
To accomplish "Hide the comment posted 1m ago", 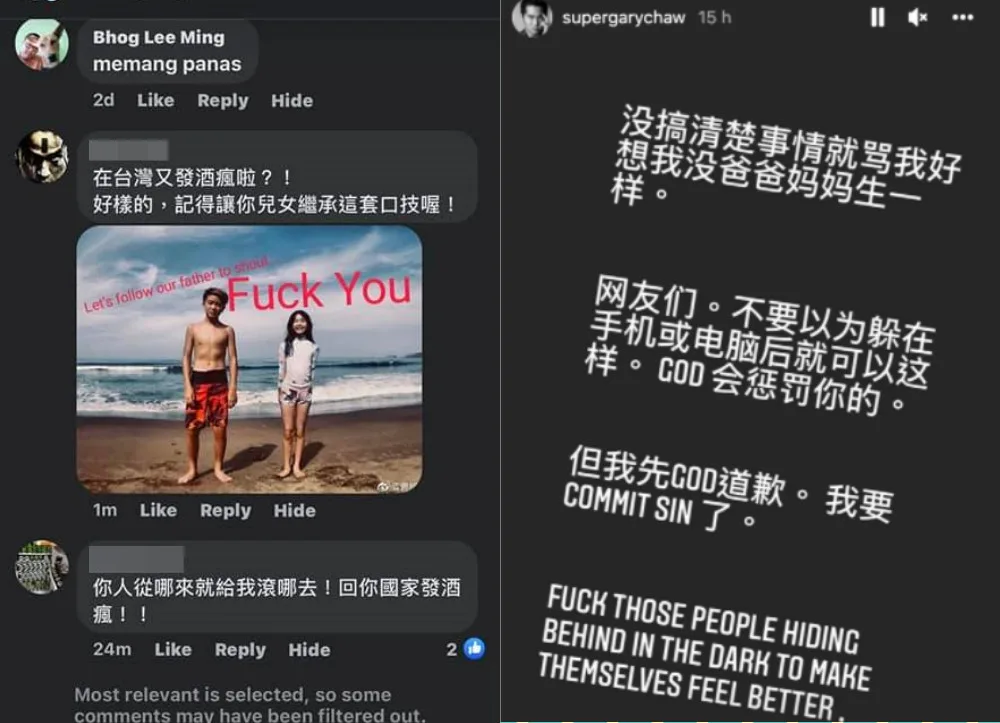I will click(x=295, y=510).
